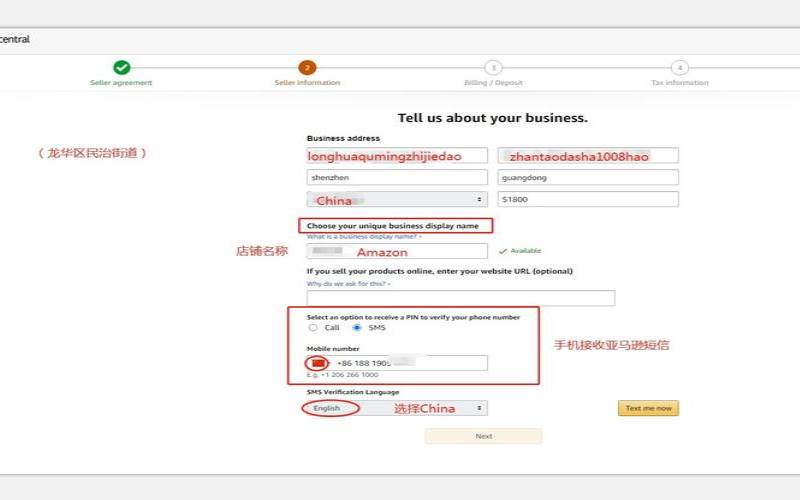Click the Mobile number label
The image size is (800, 500).
(x=333, y=349)
